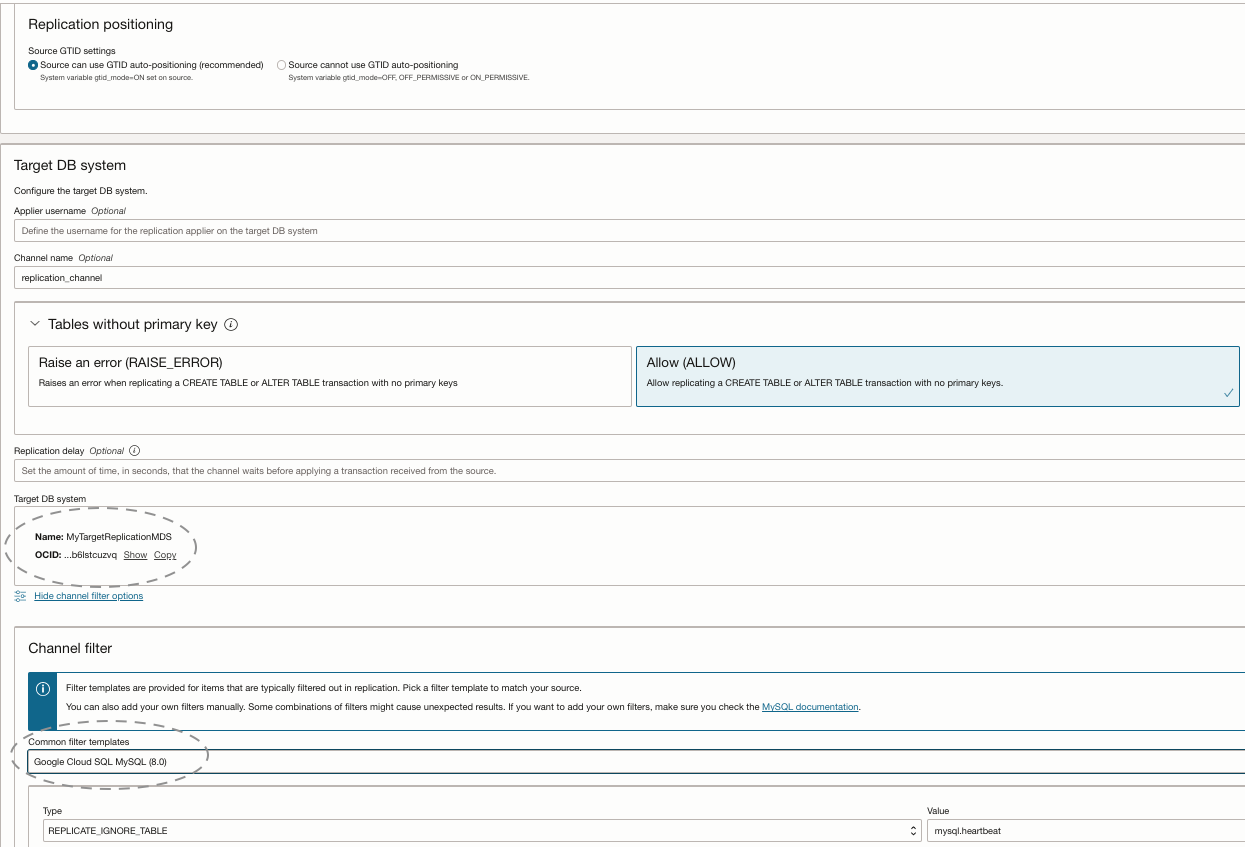Show the full target DB system OCID
Viewport: 1245px width, 847px height.
[135, 555]
